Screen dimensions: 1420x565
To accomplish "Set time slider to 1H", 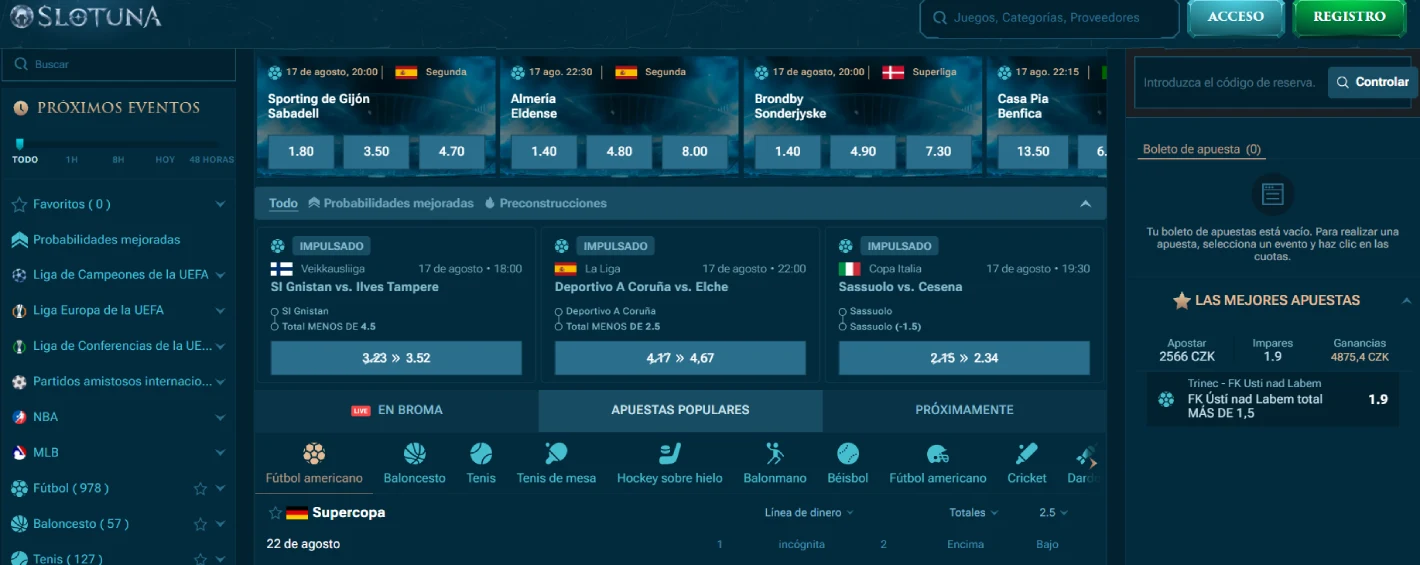I will coord(72,160).
